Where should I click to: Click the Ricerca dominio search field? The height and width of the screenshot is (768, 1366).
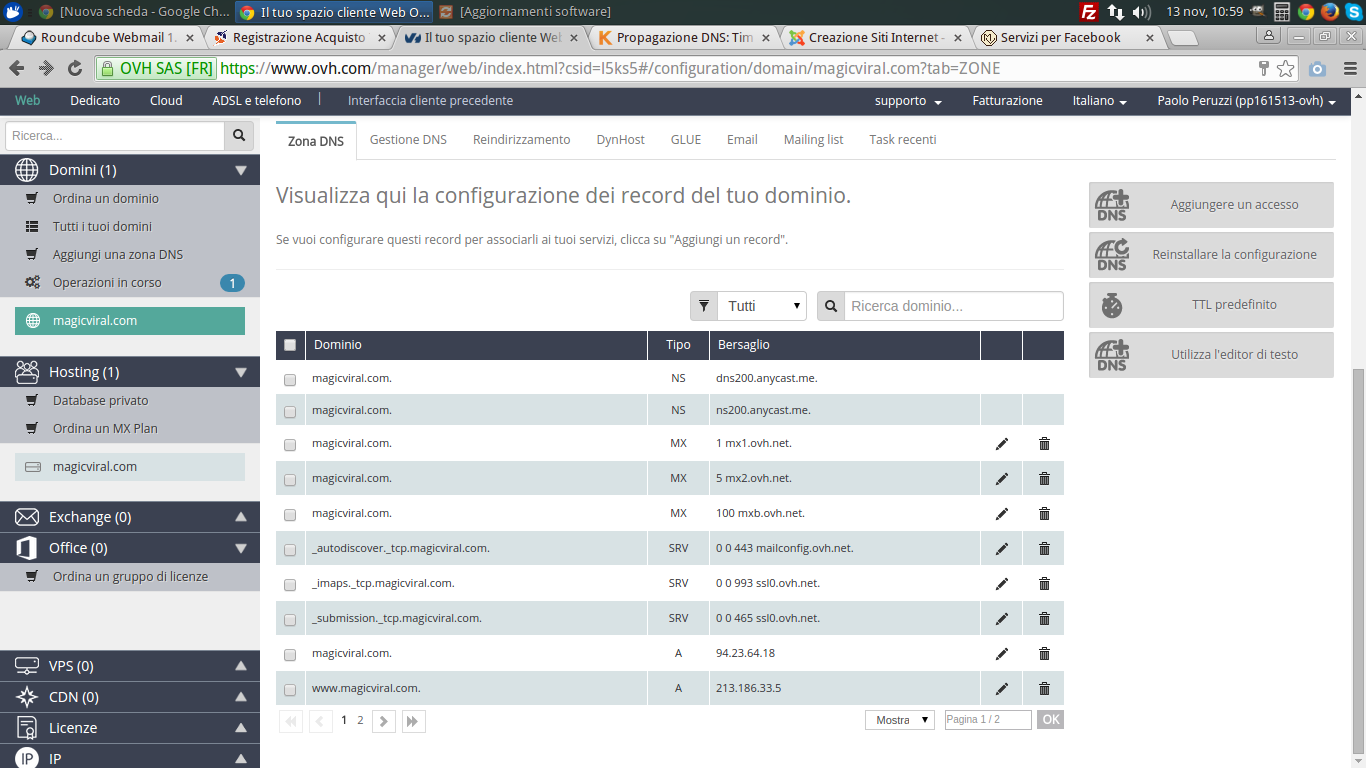(954, 306)
